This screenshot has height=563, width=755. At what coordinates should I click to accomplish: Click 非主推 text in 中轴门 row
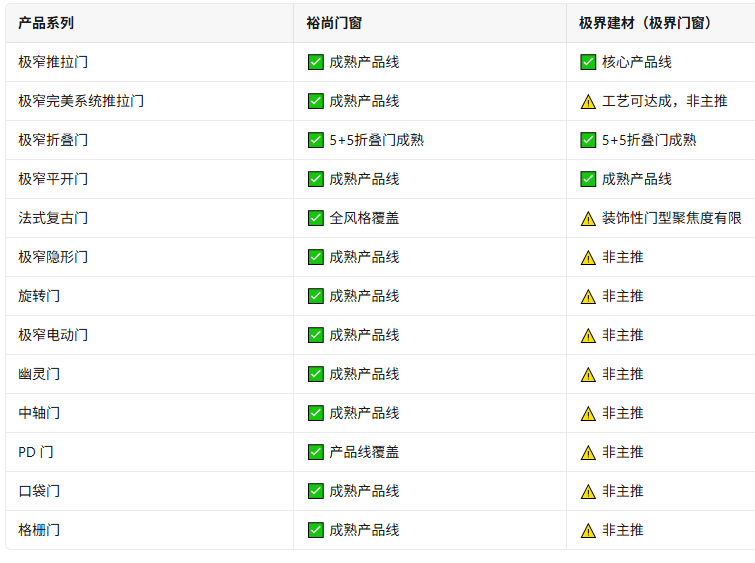click(623, 413)
